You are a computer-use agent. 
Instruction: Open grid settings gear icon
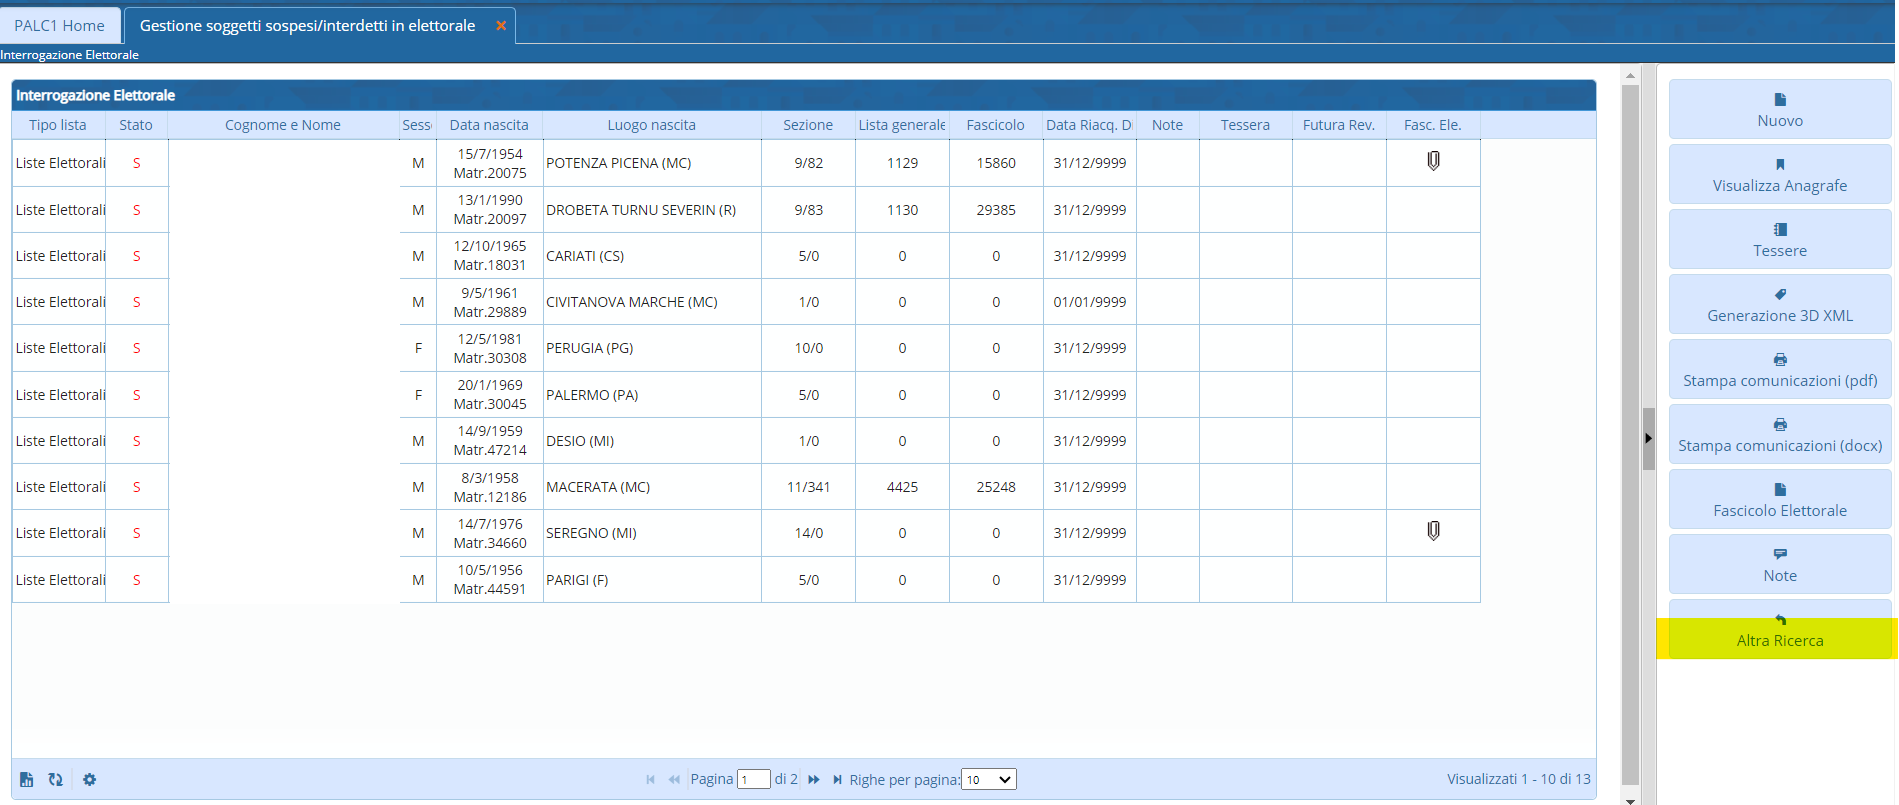(x=90, y=780)
